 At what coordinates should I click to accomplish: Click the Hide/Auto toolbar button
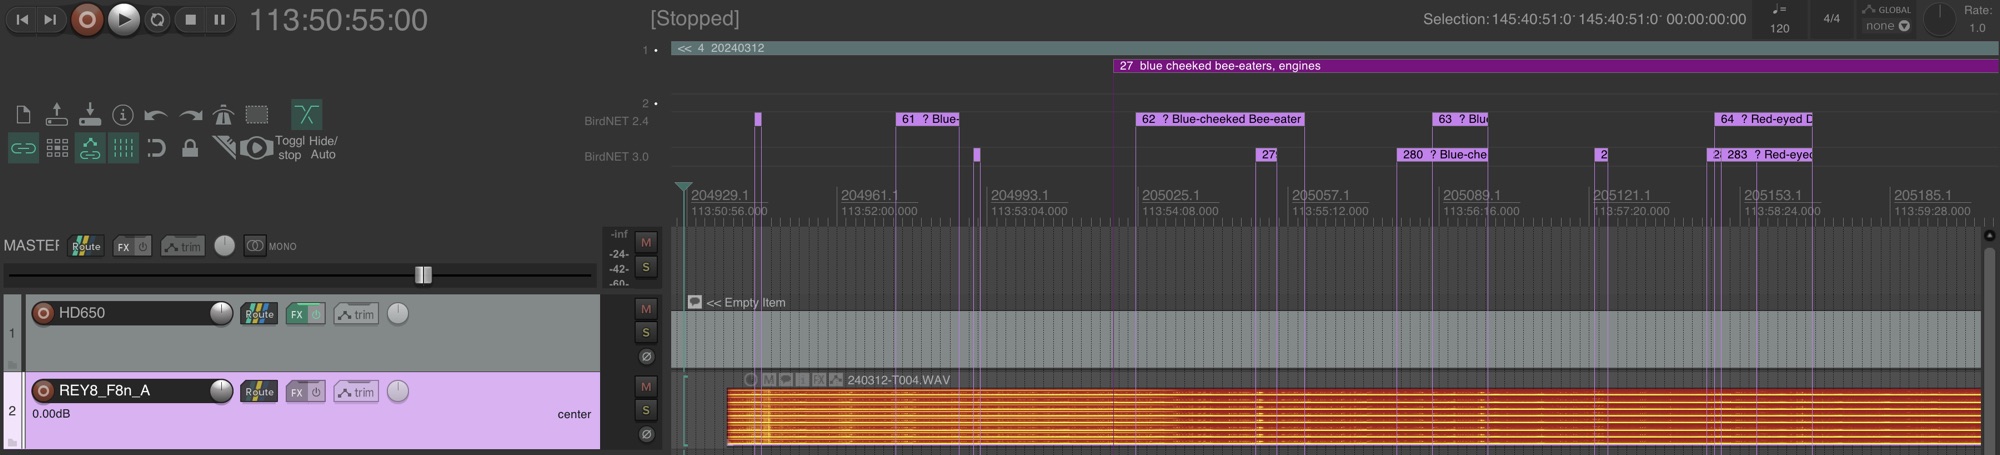pos(323,148)
